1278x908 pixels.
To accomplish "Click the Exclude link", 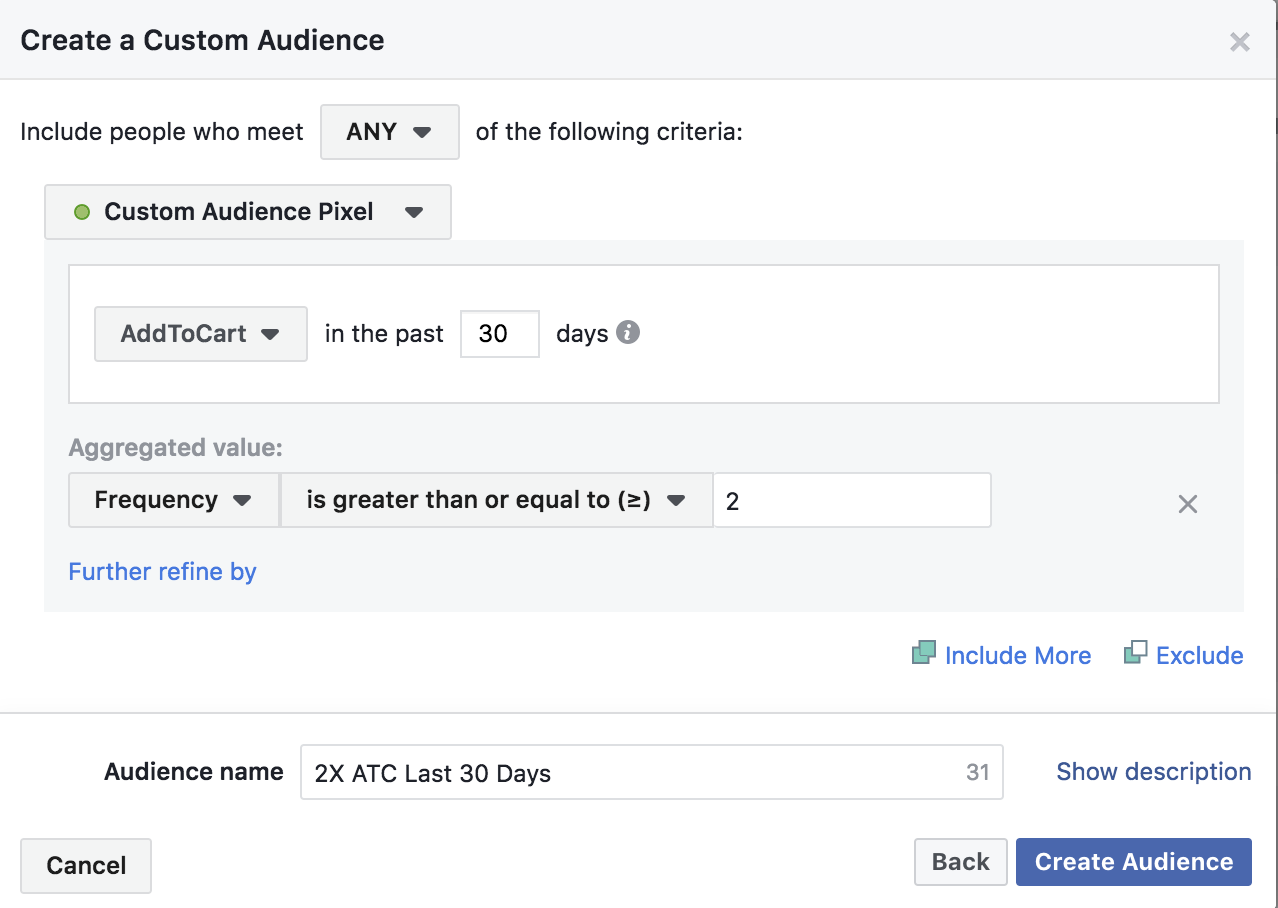I will tap(1200, 656).
